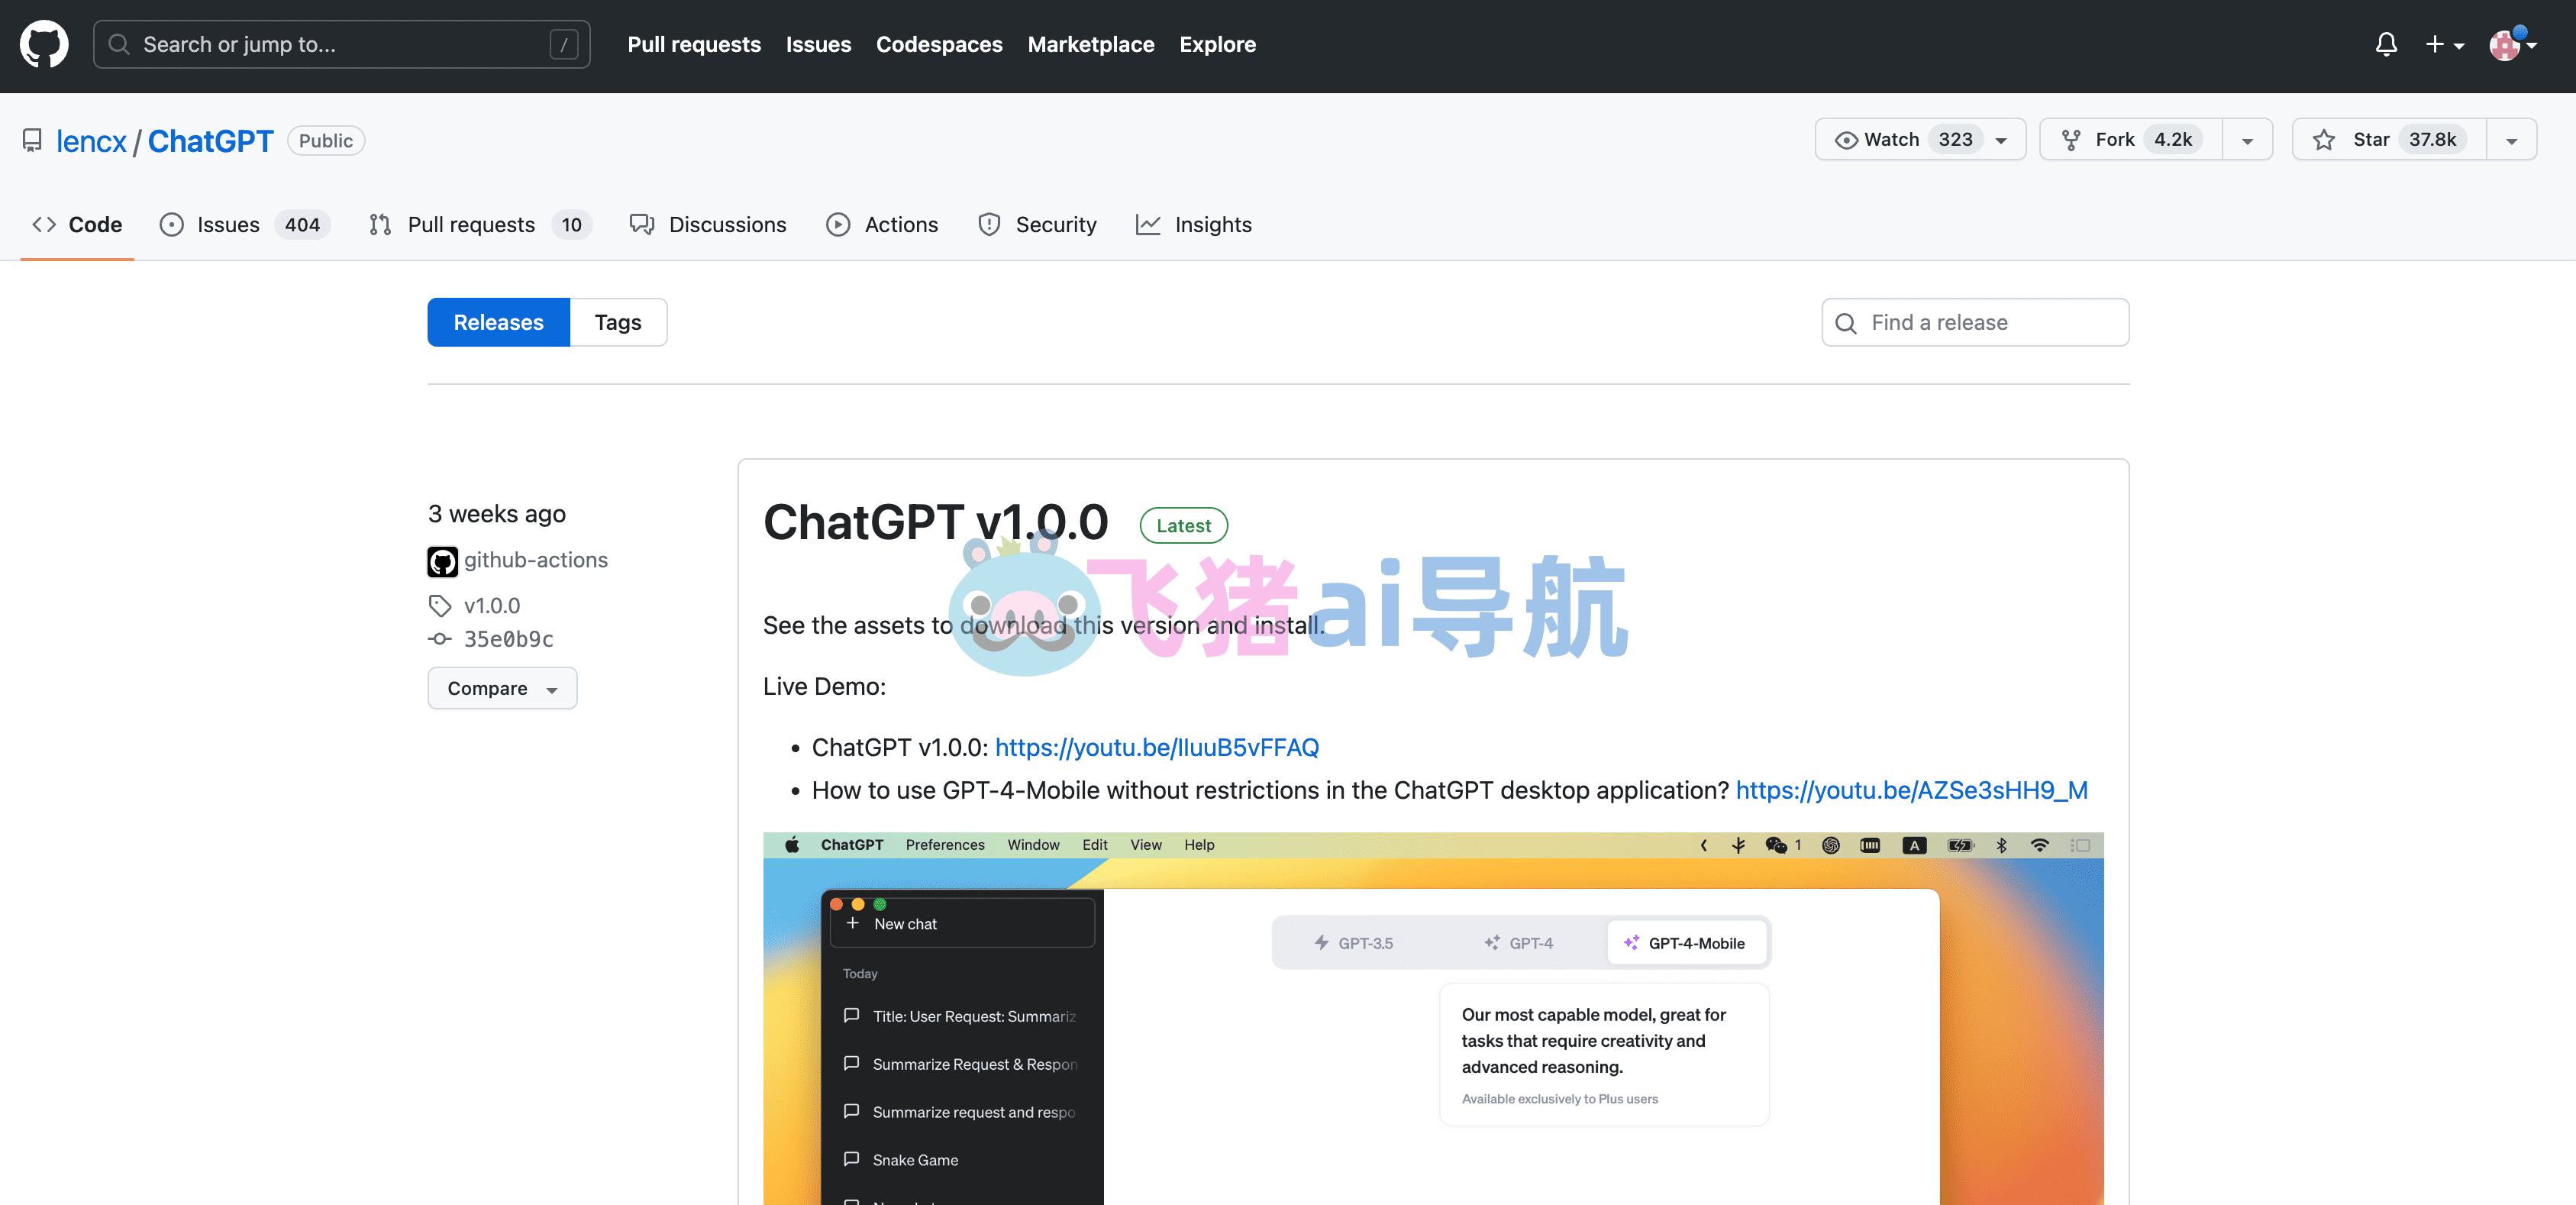Open the youtu.be/AZSe3sHH9_M video link
The height and width of the screenshot is (1205, 2576).
click(x=1911, y=791)
